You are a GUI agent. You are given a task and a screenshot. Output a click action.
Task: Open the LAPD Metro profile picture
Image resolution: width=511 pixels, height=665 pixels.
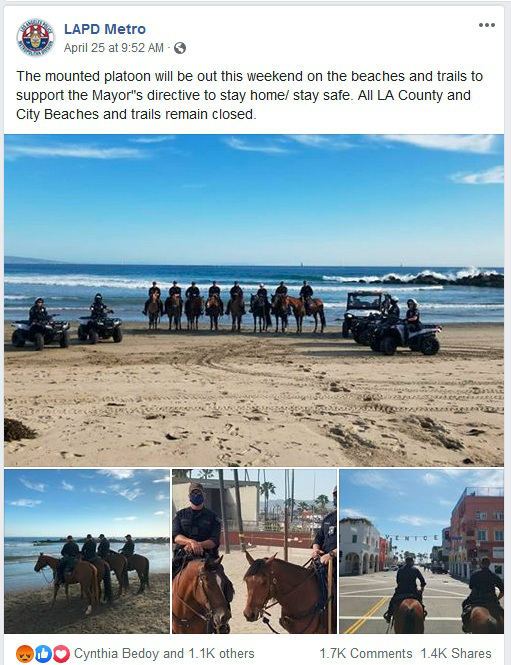point(36,37)
